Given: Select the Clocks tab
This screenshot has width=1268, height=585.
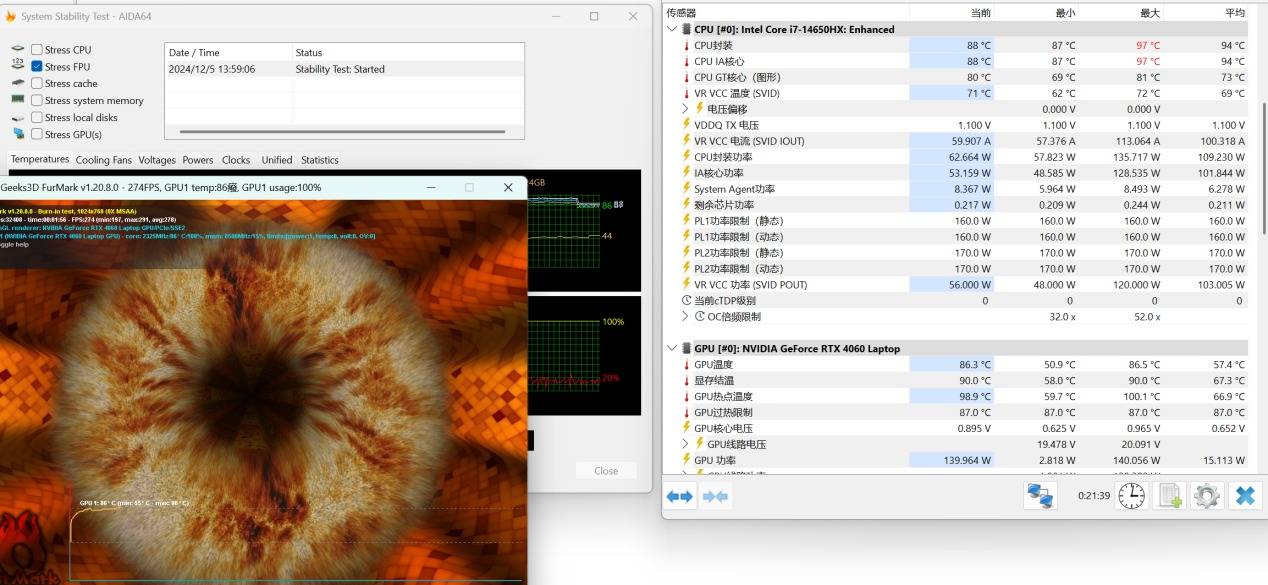Looking at the screenshot, I should tap(236, 160).
